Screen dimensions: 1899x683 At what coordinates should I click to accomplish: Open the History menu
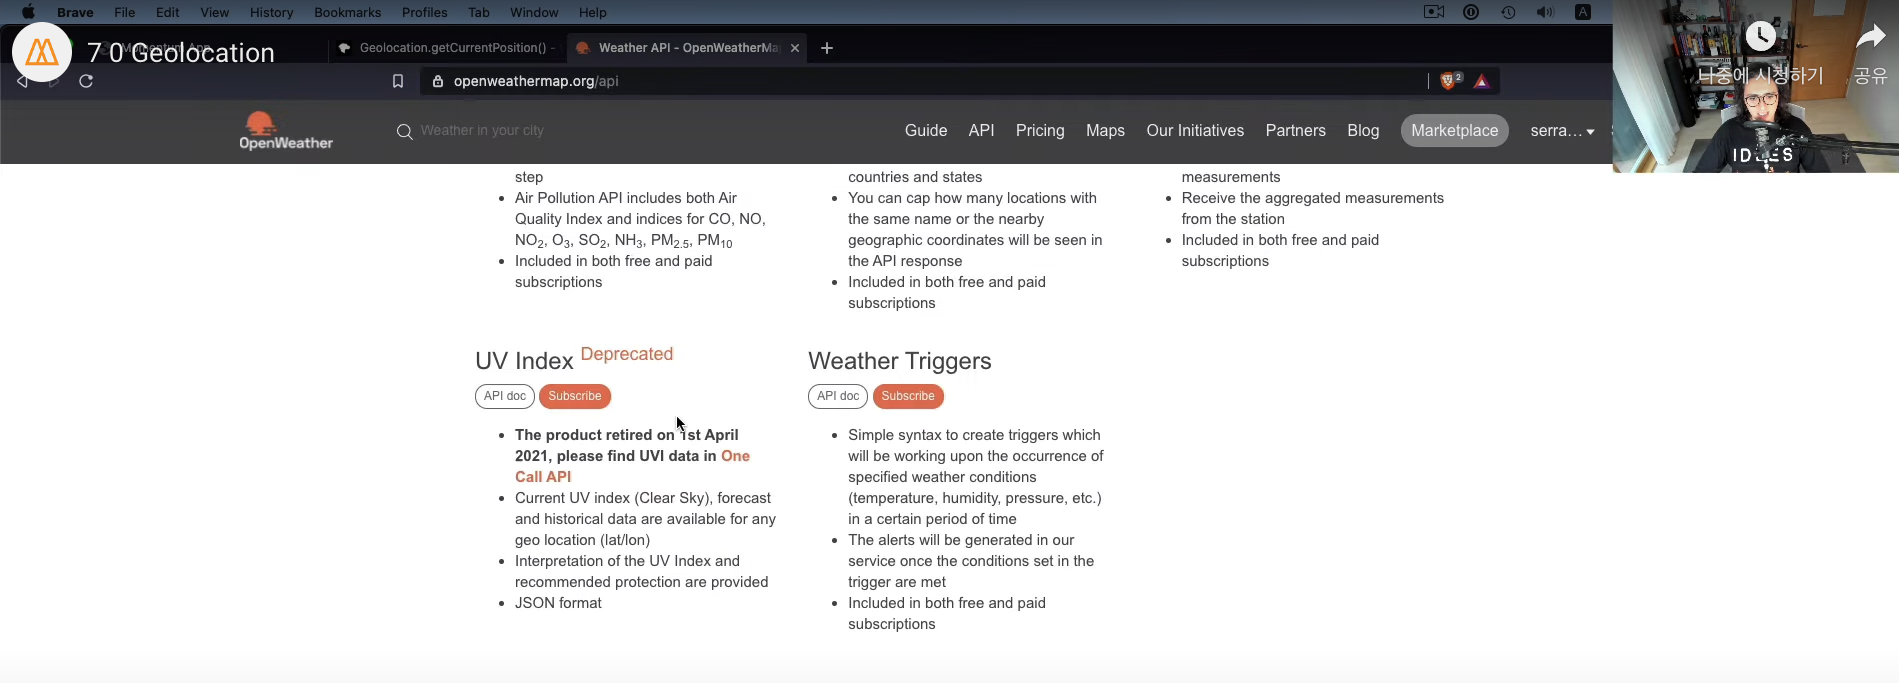(271, 12)
